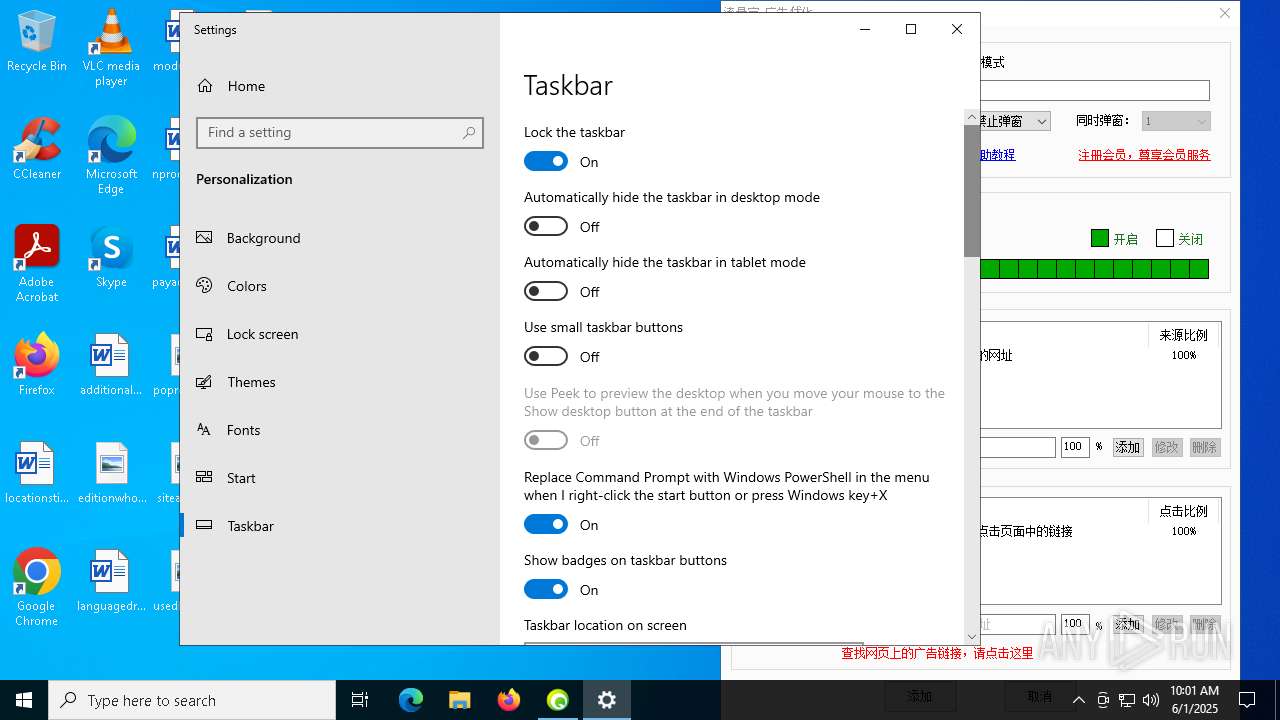Click the 来源比例 percent input field
This screenshot has height=720, width=1280.
(1075, 447)
